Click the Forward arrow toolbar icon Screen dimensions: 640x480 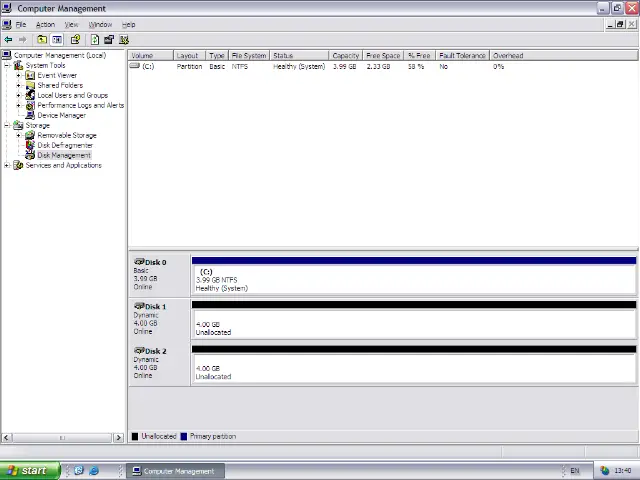pyautogui.click(x=22, y=40)
